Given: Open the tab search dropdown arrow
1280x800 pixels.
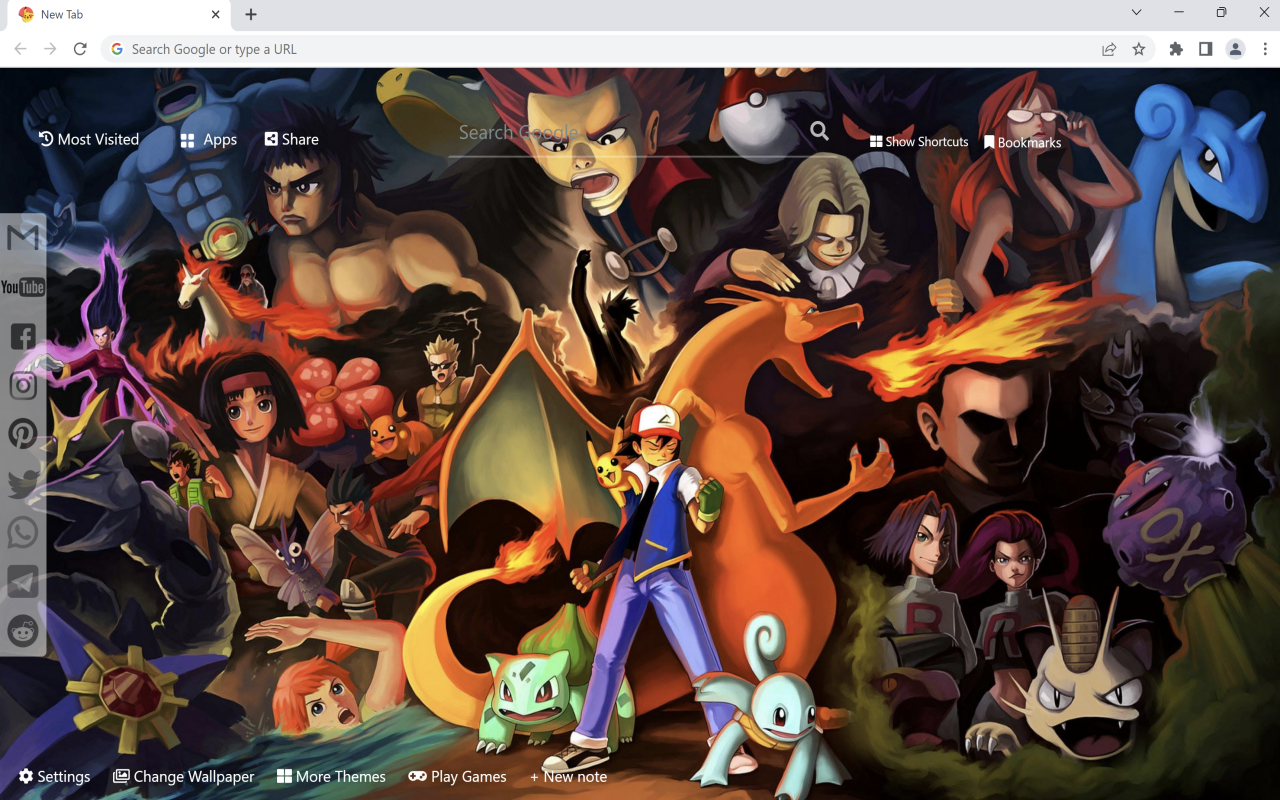Looking at the screenshot, I should pos(1136,13).
